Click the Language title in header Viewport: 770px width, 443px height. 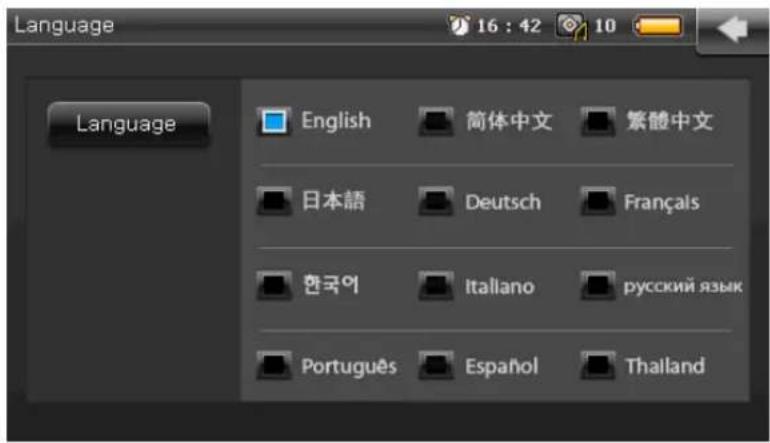[64, 26]
